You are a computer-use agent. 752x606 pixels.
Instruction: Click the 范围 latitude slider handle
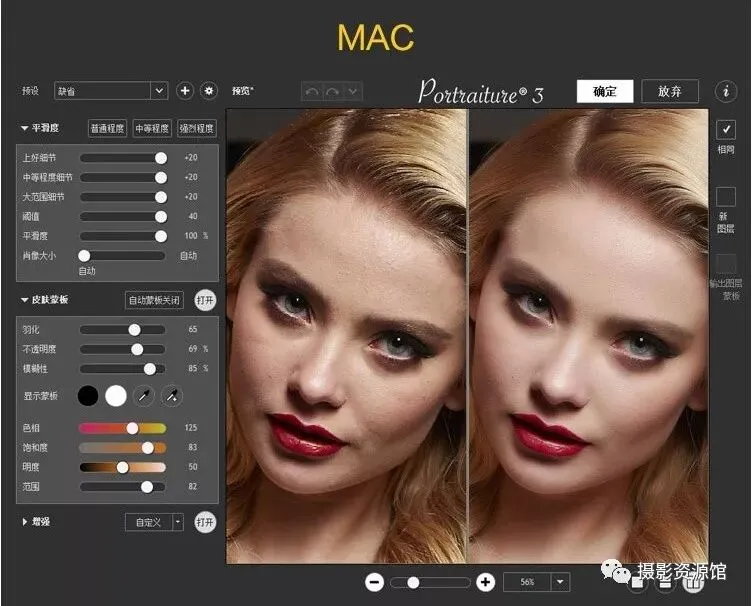click(x=147, y=487)
